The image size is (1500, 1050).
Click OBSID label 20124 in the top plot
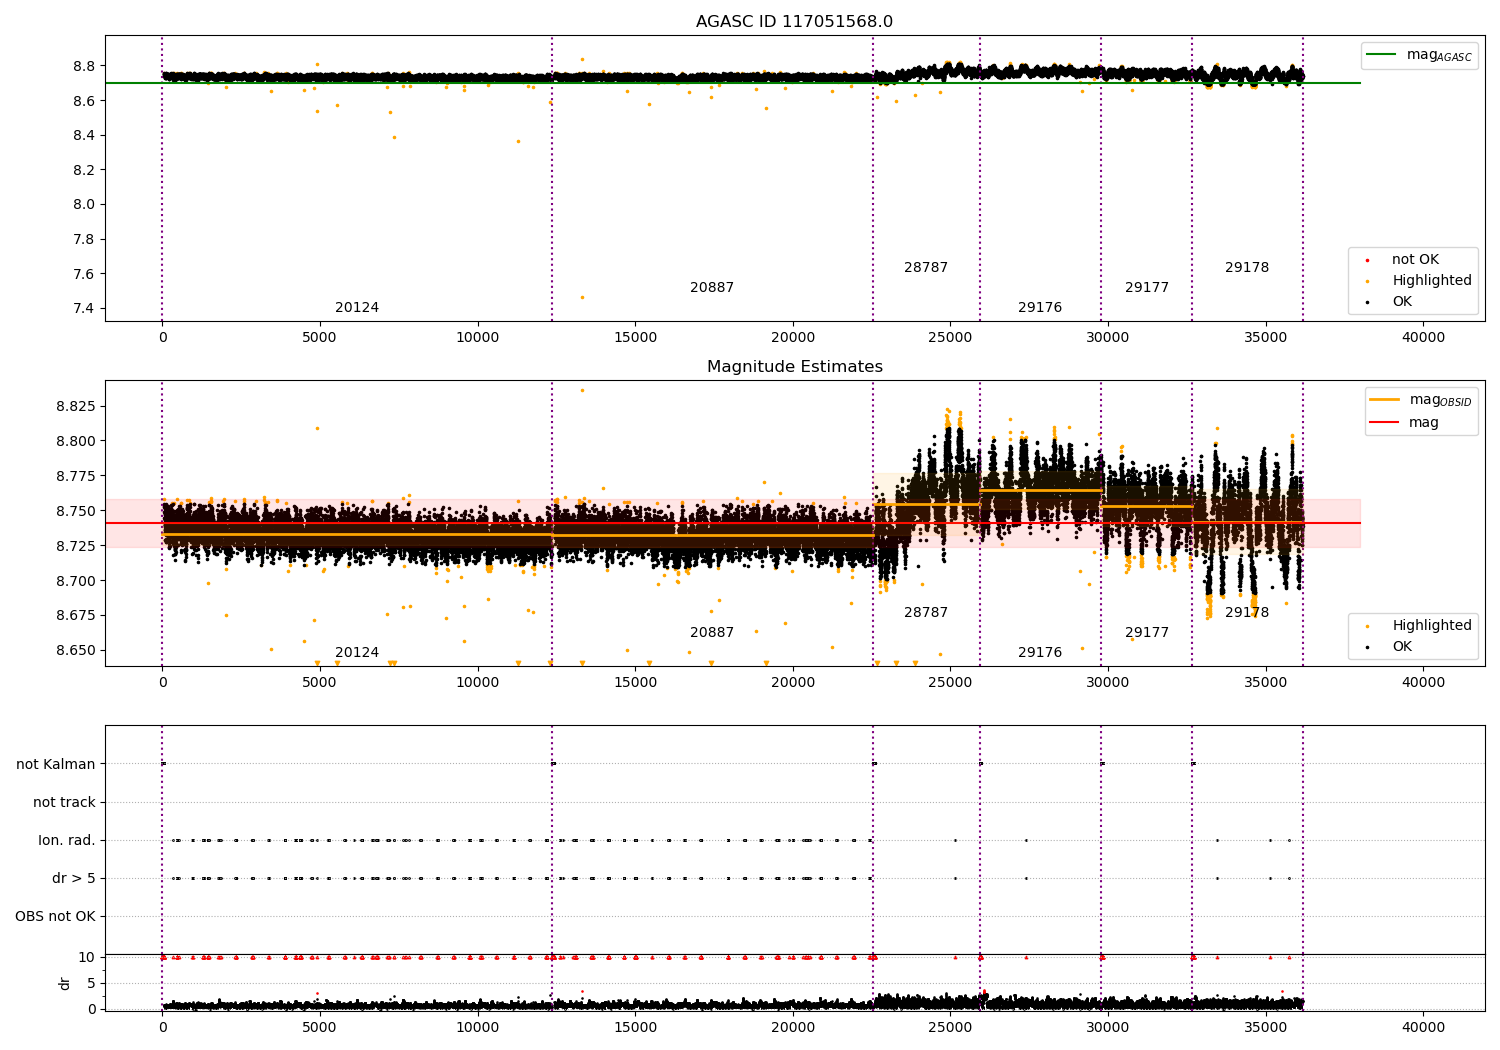pyautogui.click(x=357, y=308)
